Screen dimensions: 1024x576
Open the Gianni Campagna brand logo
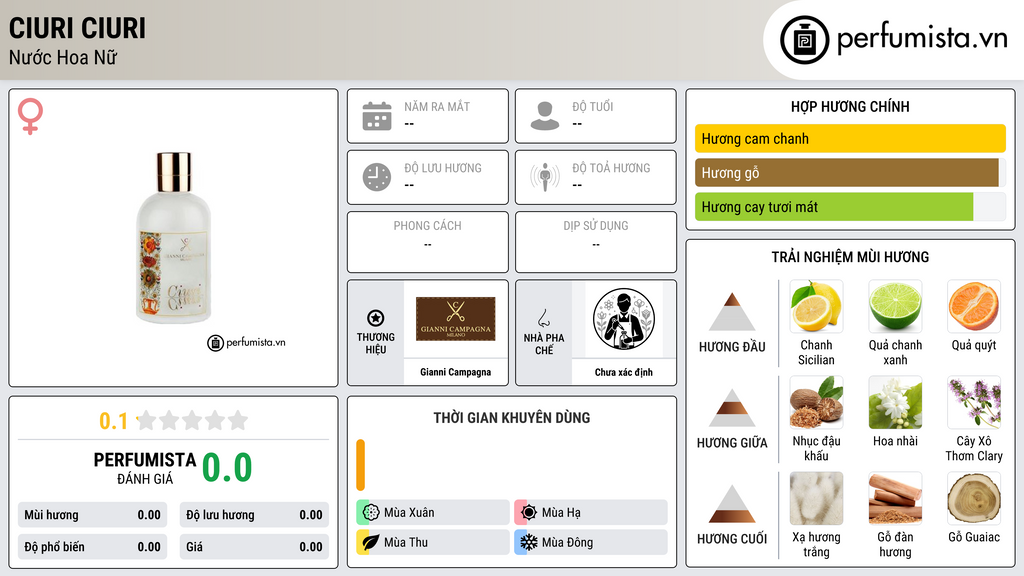[455, 319]
